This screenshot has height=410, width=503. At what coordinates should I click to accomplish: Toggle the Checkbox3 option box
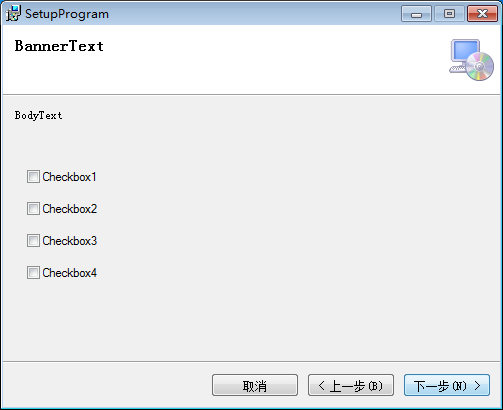(33, 241)
